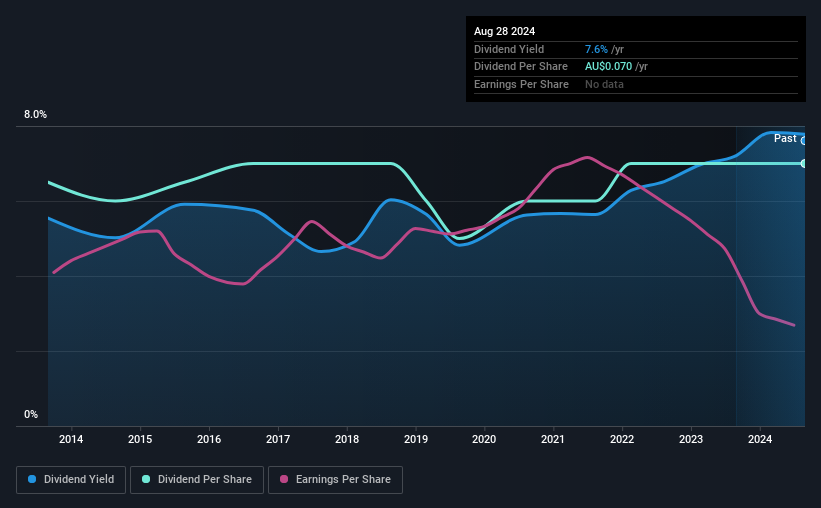Click the 2023 x-axis label
This screenshot has height=508, width=821.
coord(691,439)
